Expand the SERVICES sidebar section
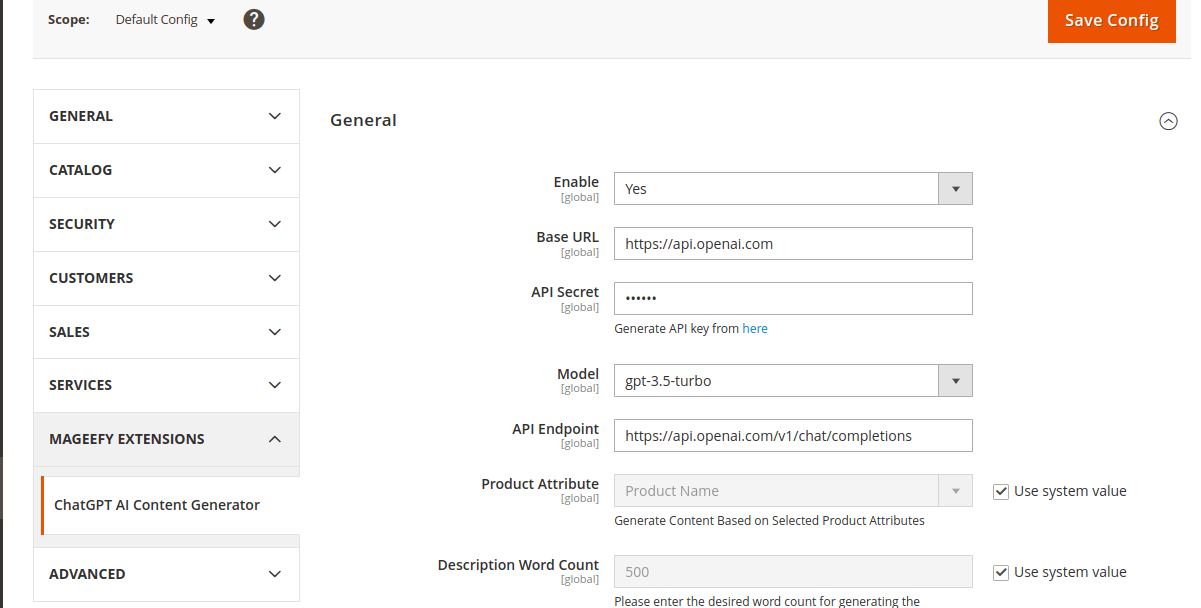The image size is (1201, 608). [166, 385]
